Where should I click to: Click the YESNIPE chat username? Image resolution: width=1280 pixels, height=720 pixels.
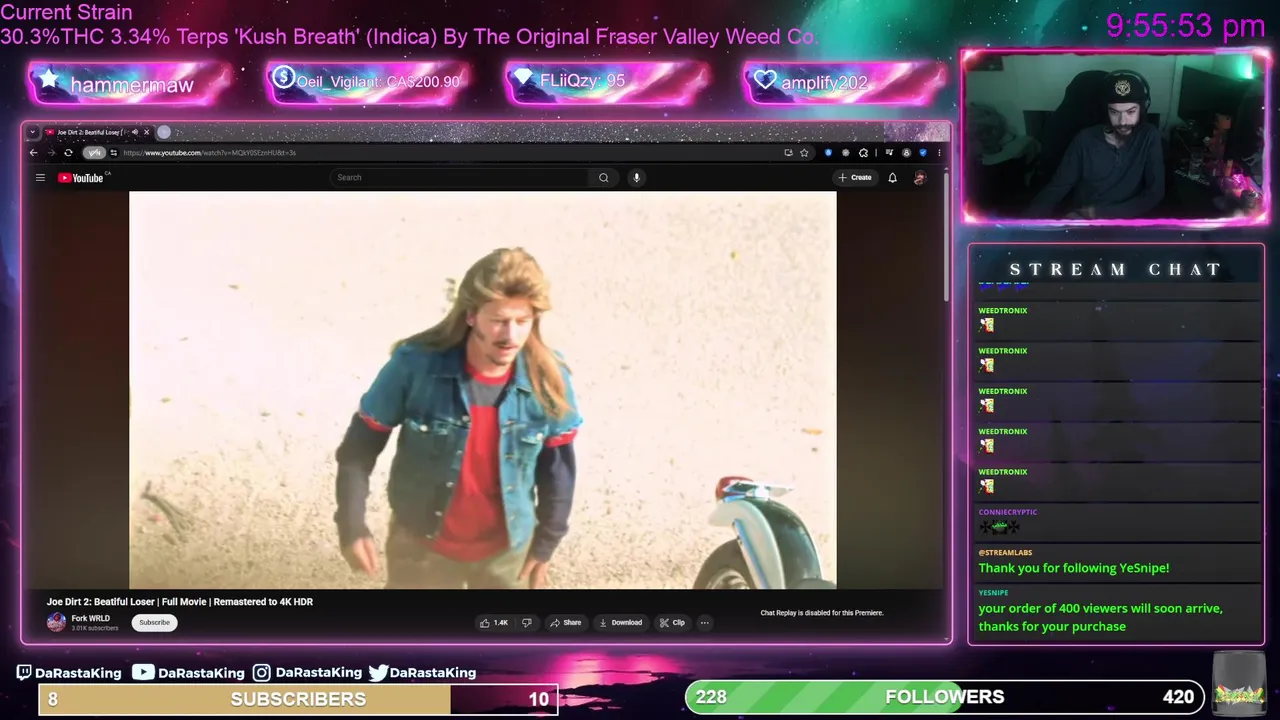(x=993, y=592)
